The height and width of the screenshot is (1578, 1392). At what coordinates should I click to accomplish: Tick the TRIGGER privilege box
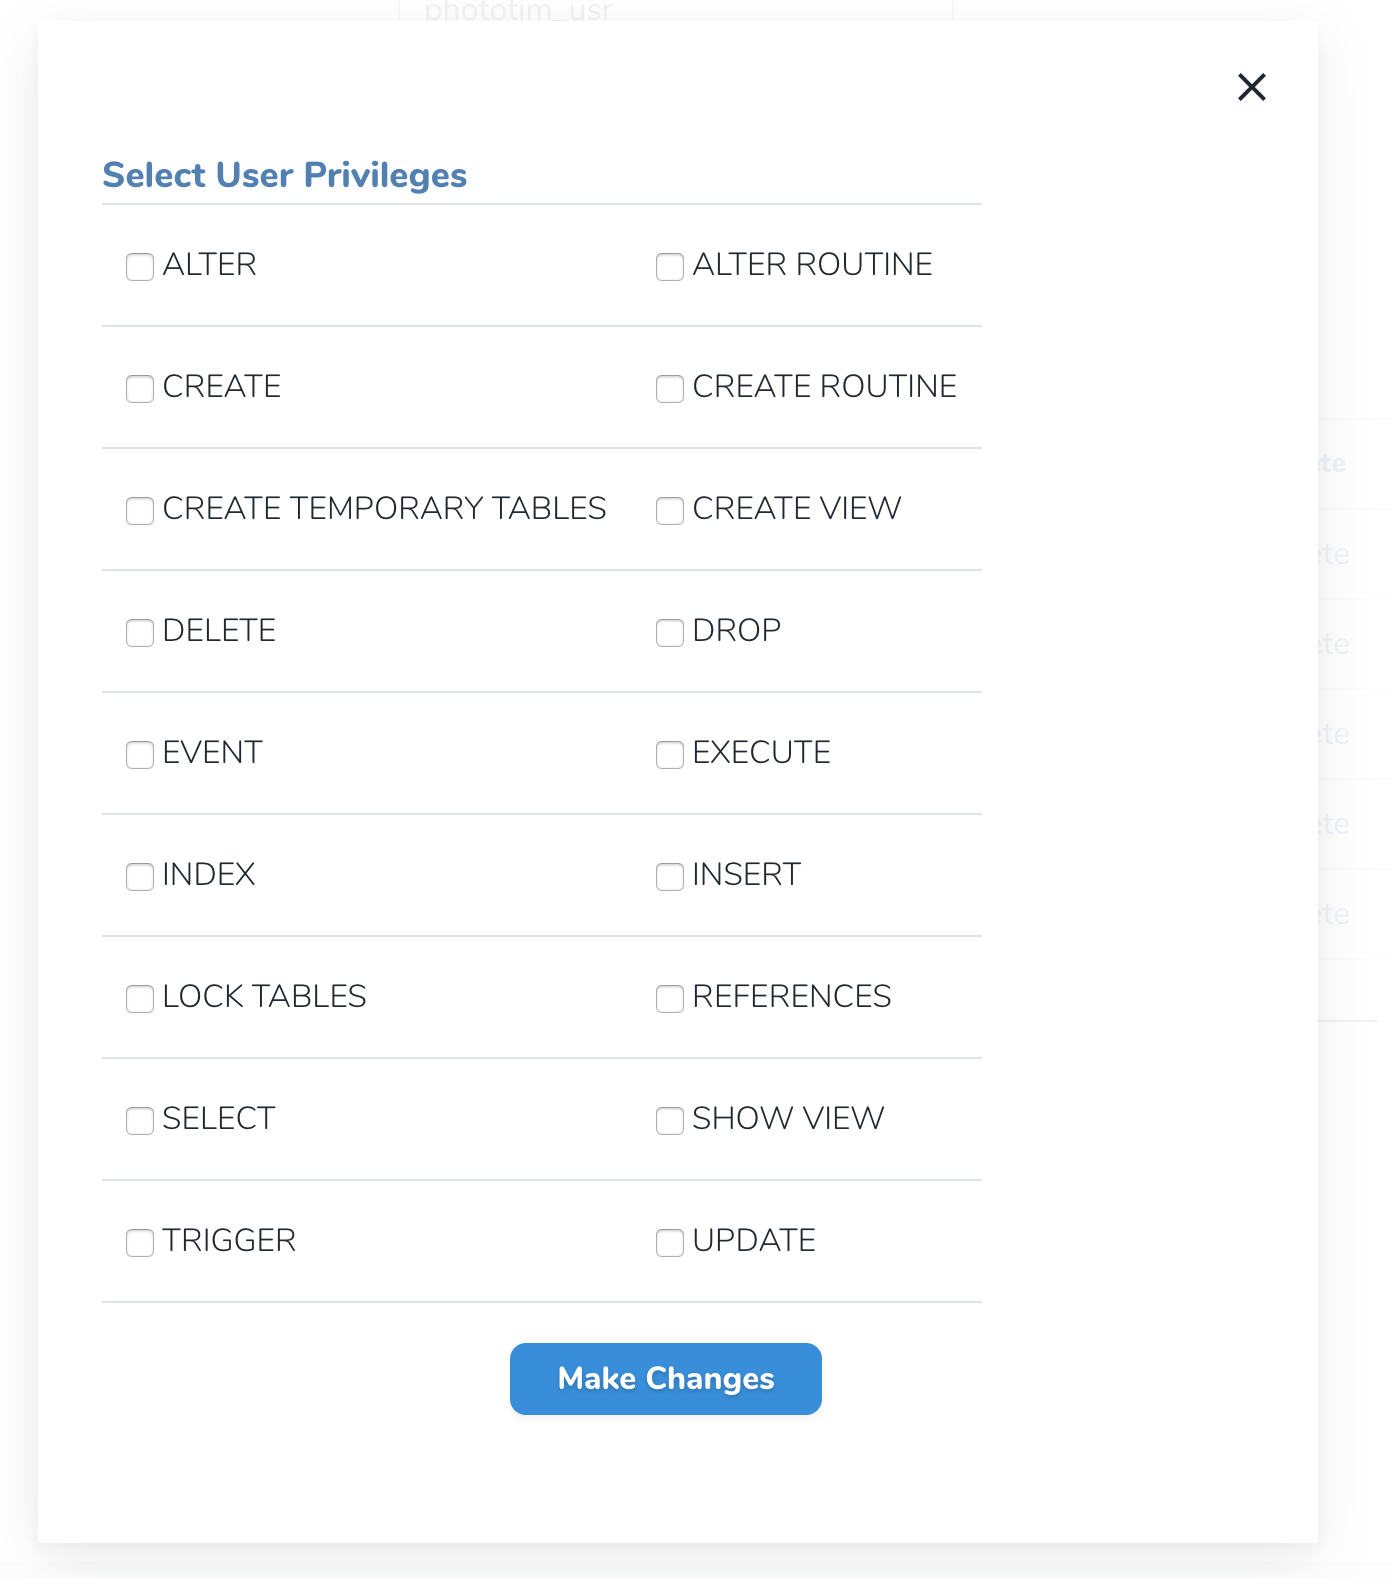140,1242
